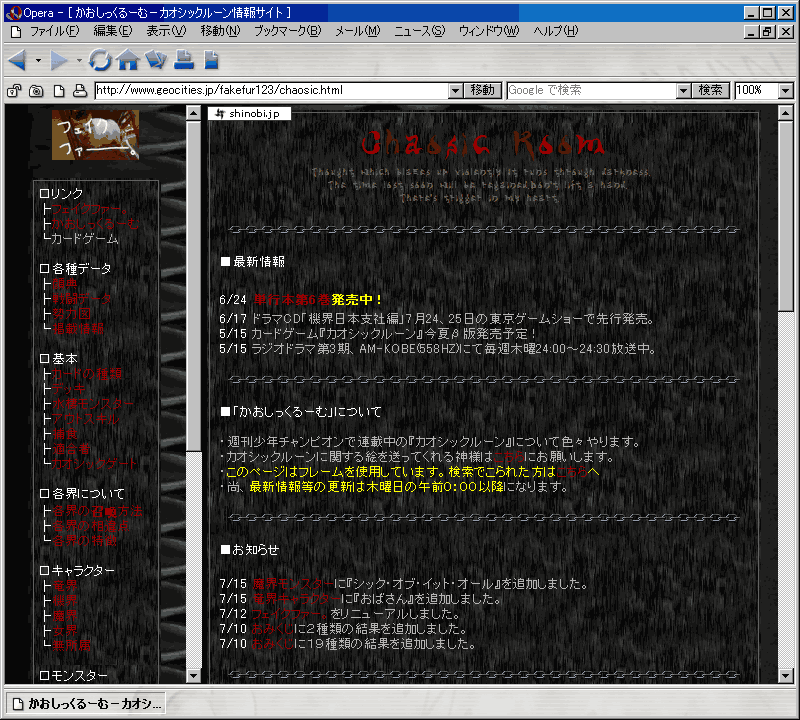Screen dimensions: 800x720
Task: Print the page using the large printer icon
Action: pyautogui.click(x=184, y=60)
